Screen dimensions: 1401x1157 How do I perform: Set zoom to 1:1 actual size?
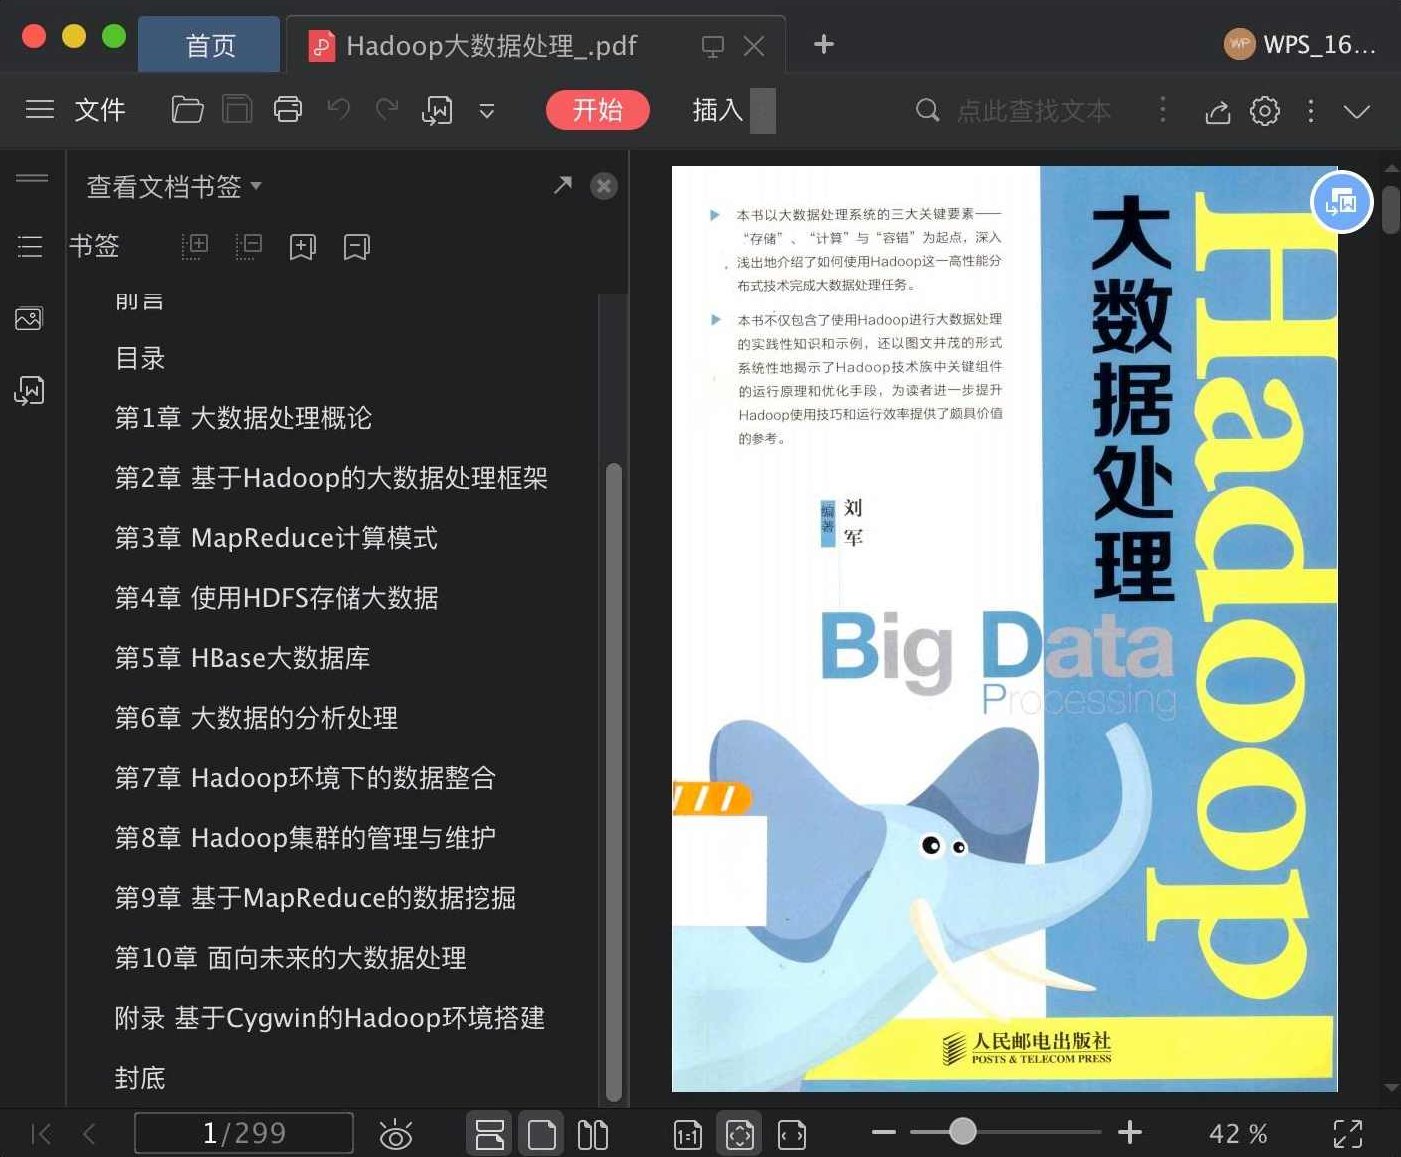tap(687, 1133)
